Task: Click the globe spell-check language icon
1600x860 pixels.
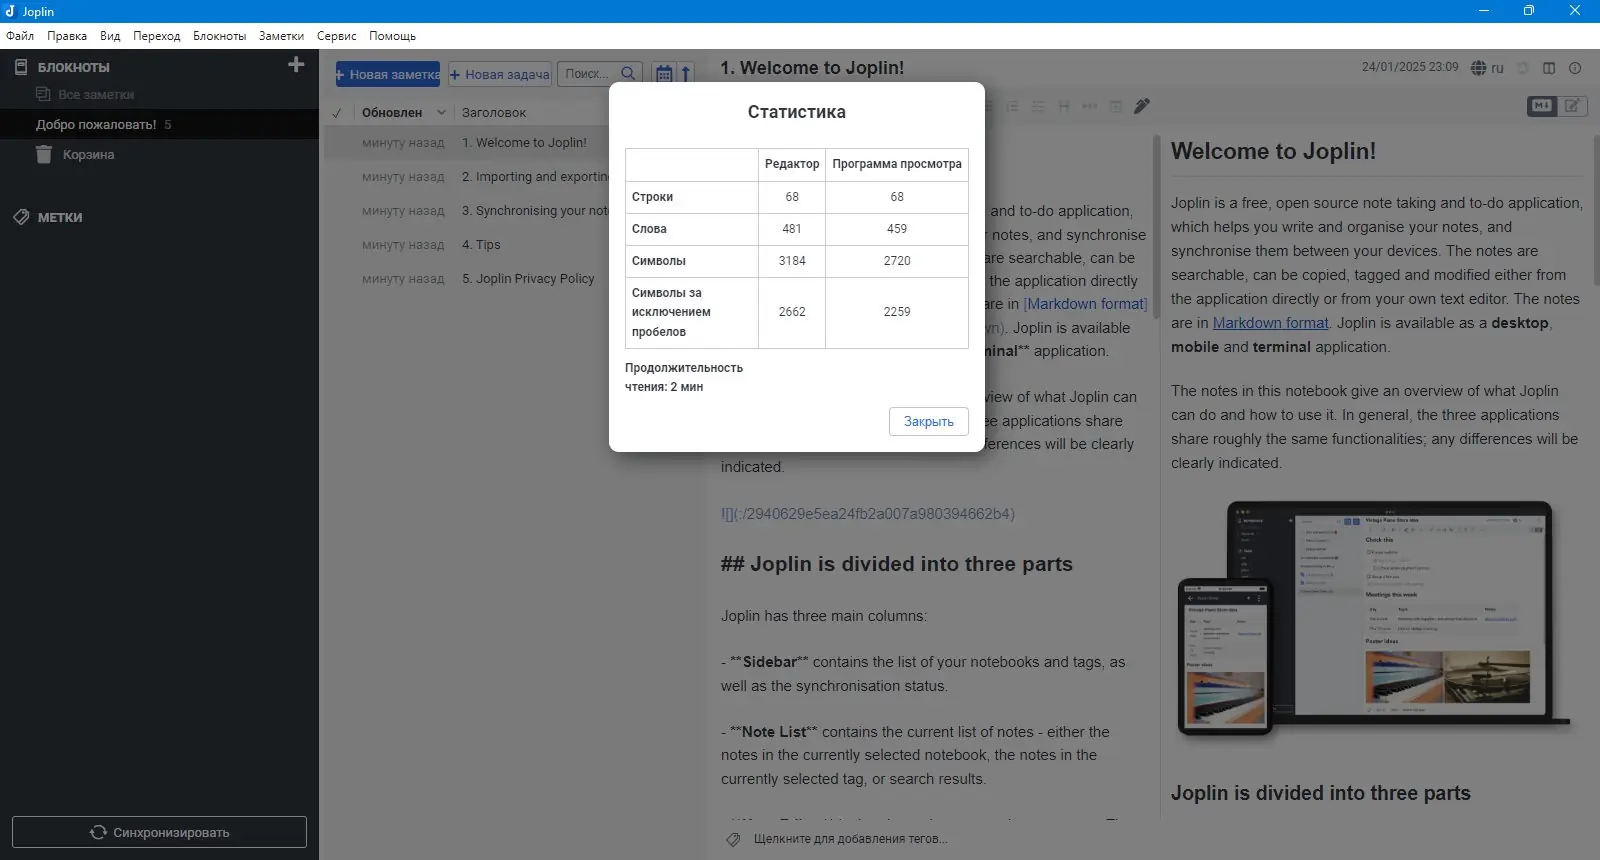Action: (1478, 68)
